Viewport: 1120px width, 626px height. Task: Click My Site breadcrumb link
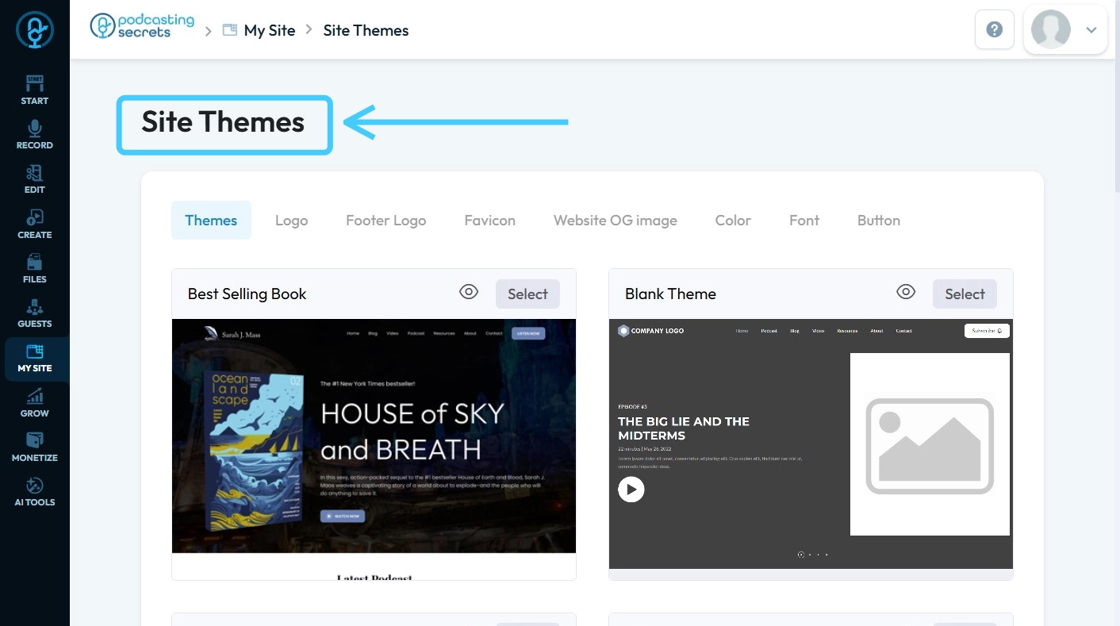tap(259, 30)
